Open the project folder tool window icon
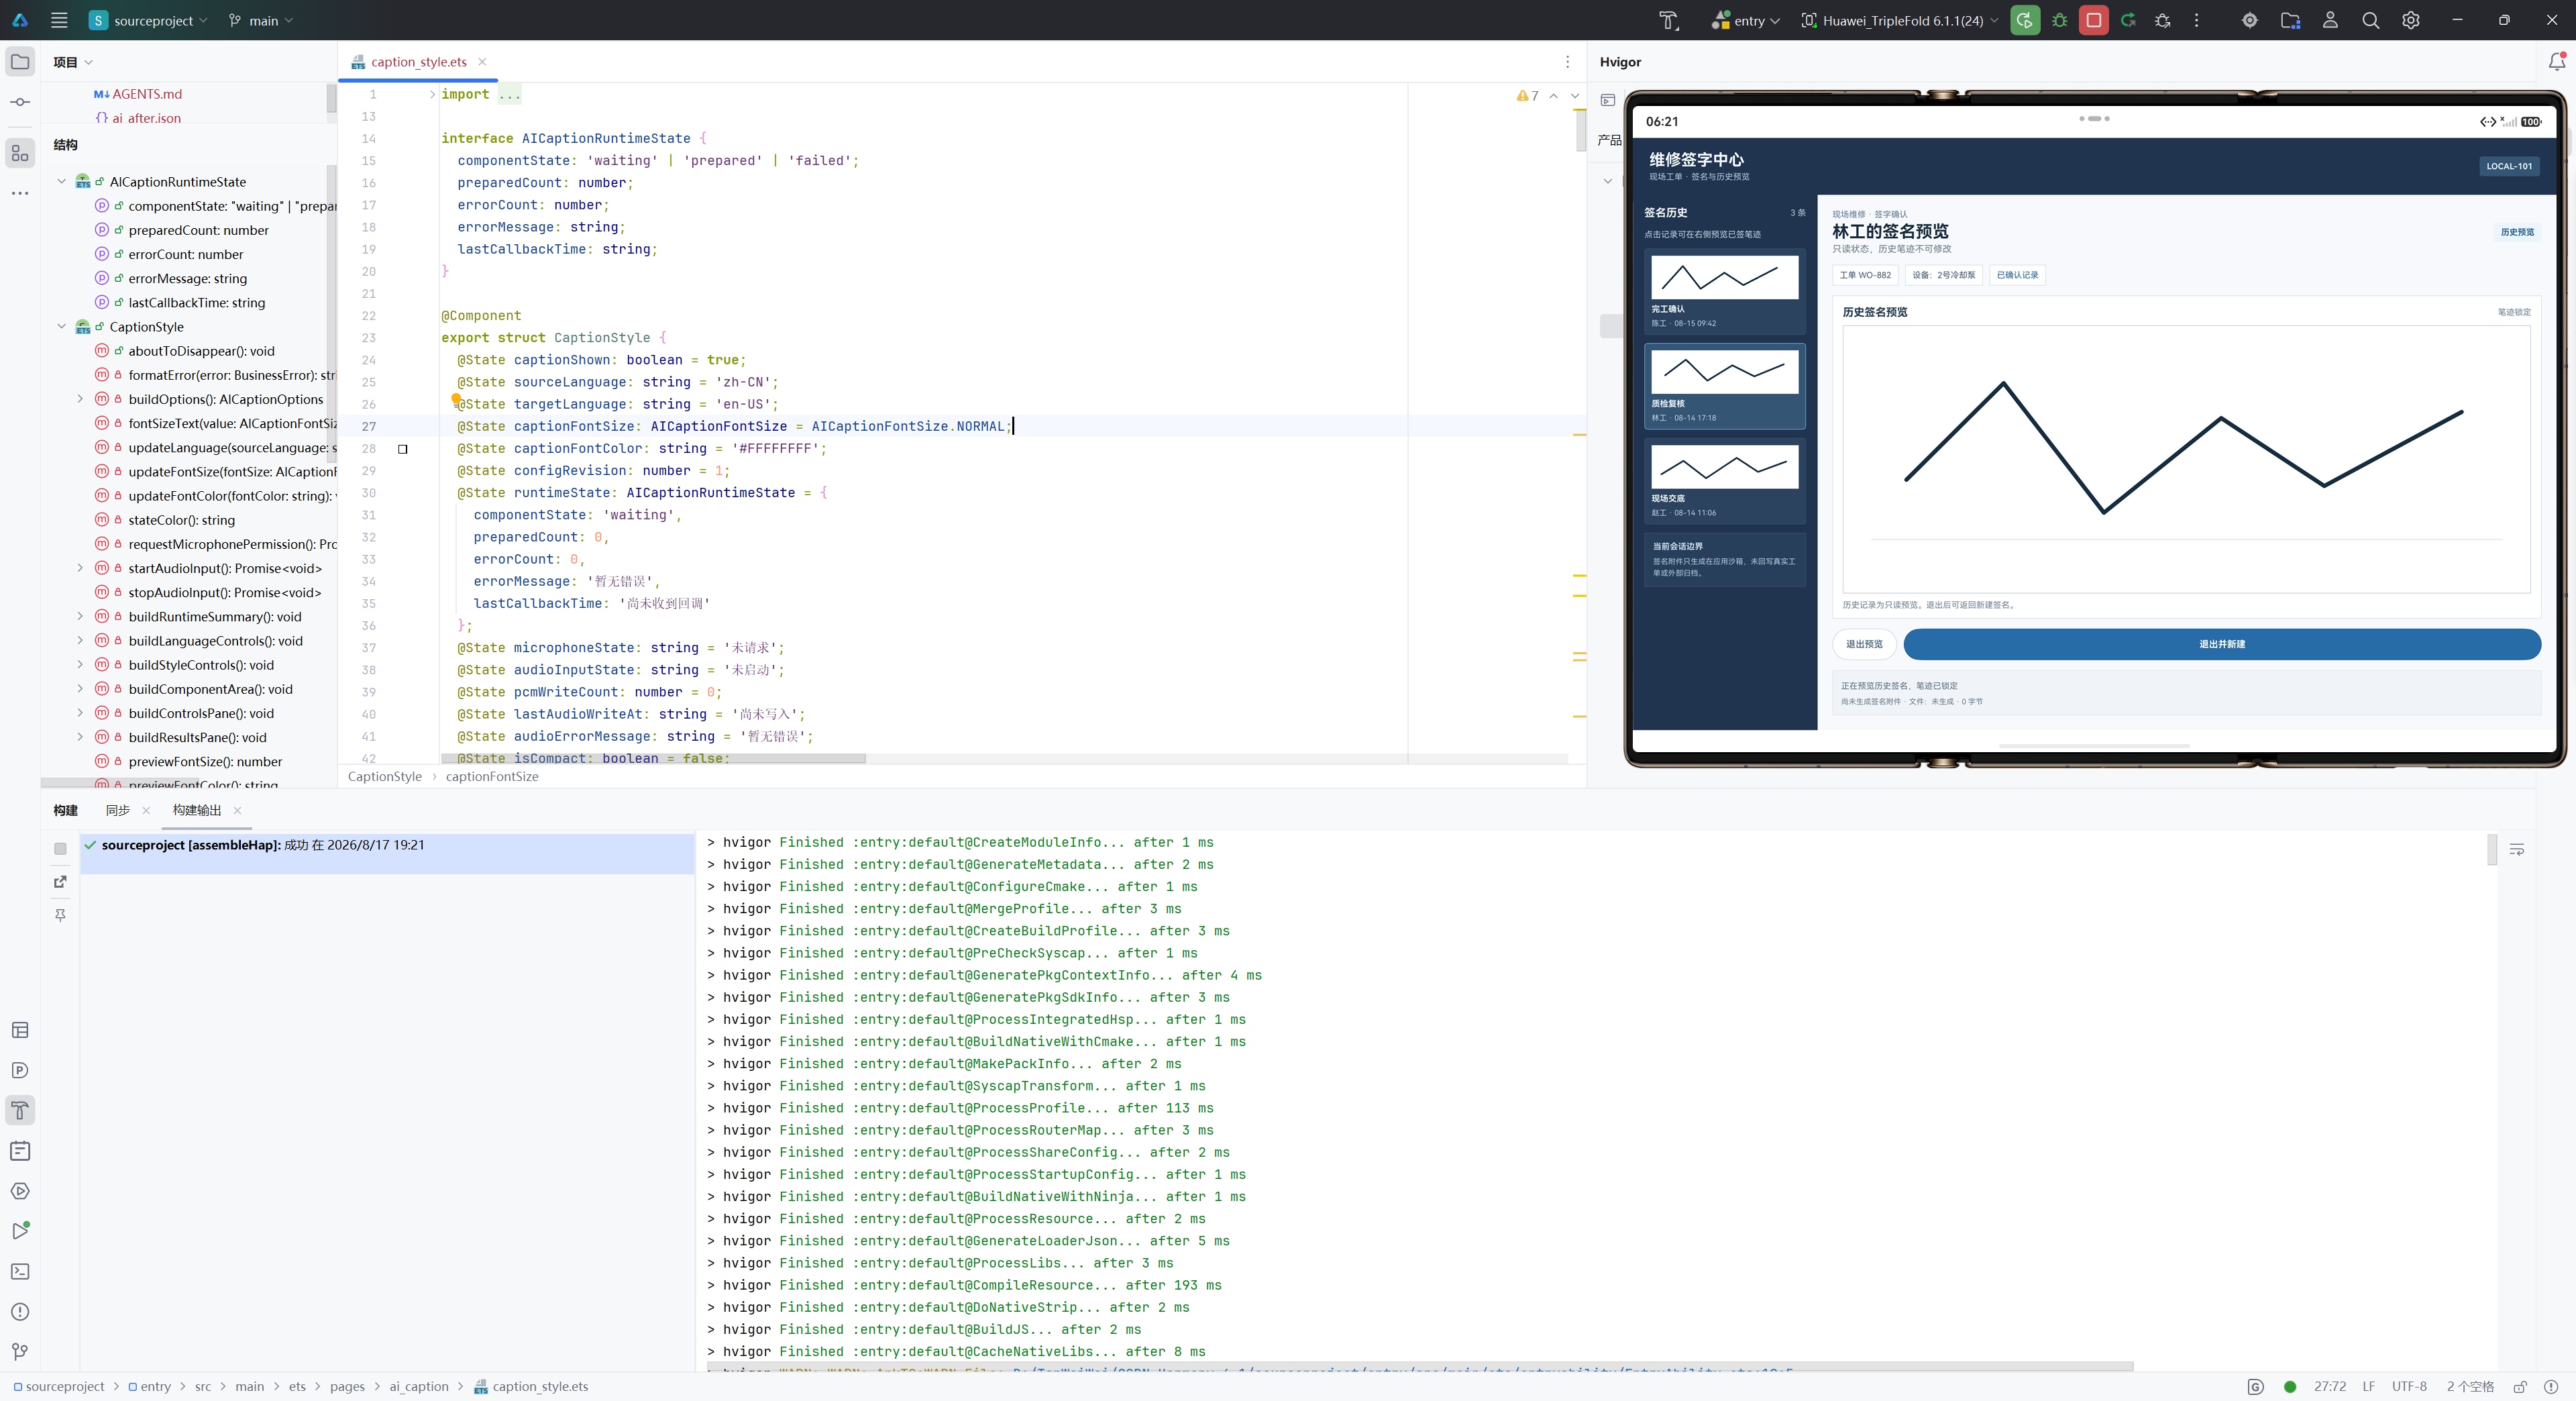Image resolution: width=2576 pixels, height=1401 pixels. [x=20, y=62]
